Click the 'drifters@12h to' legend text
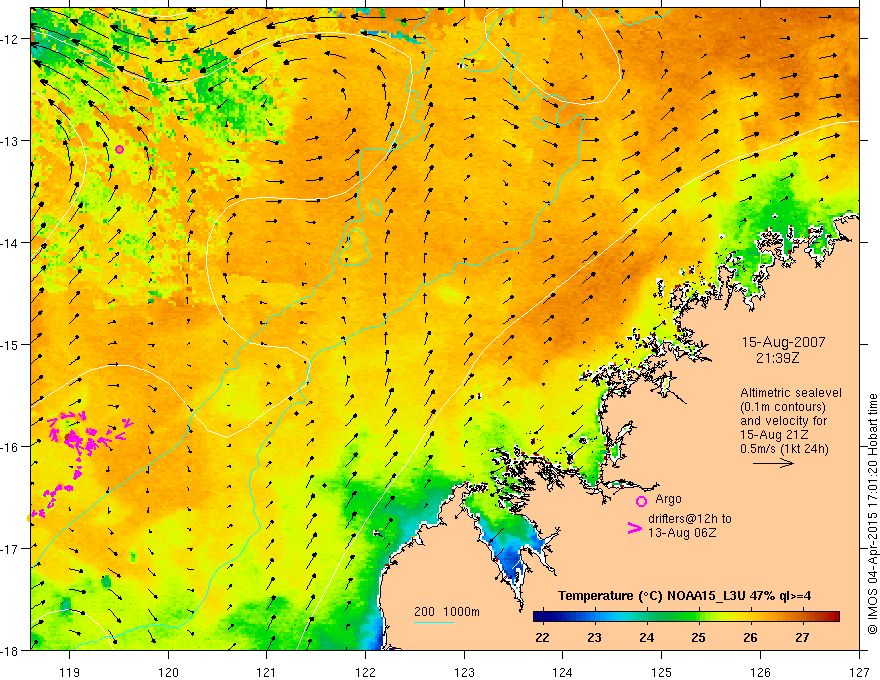 click(690, 518)
